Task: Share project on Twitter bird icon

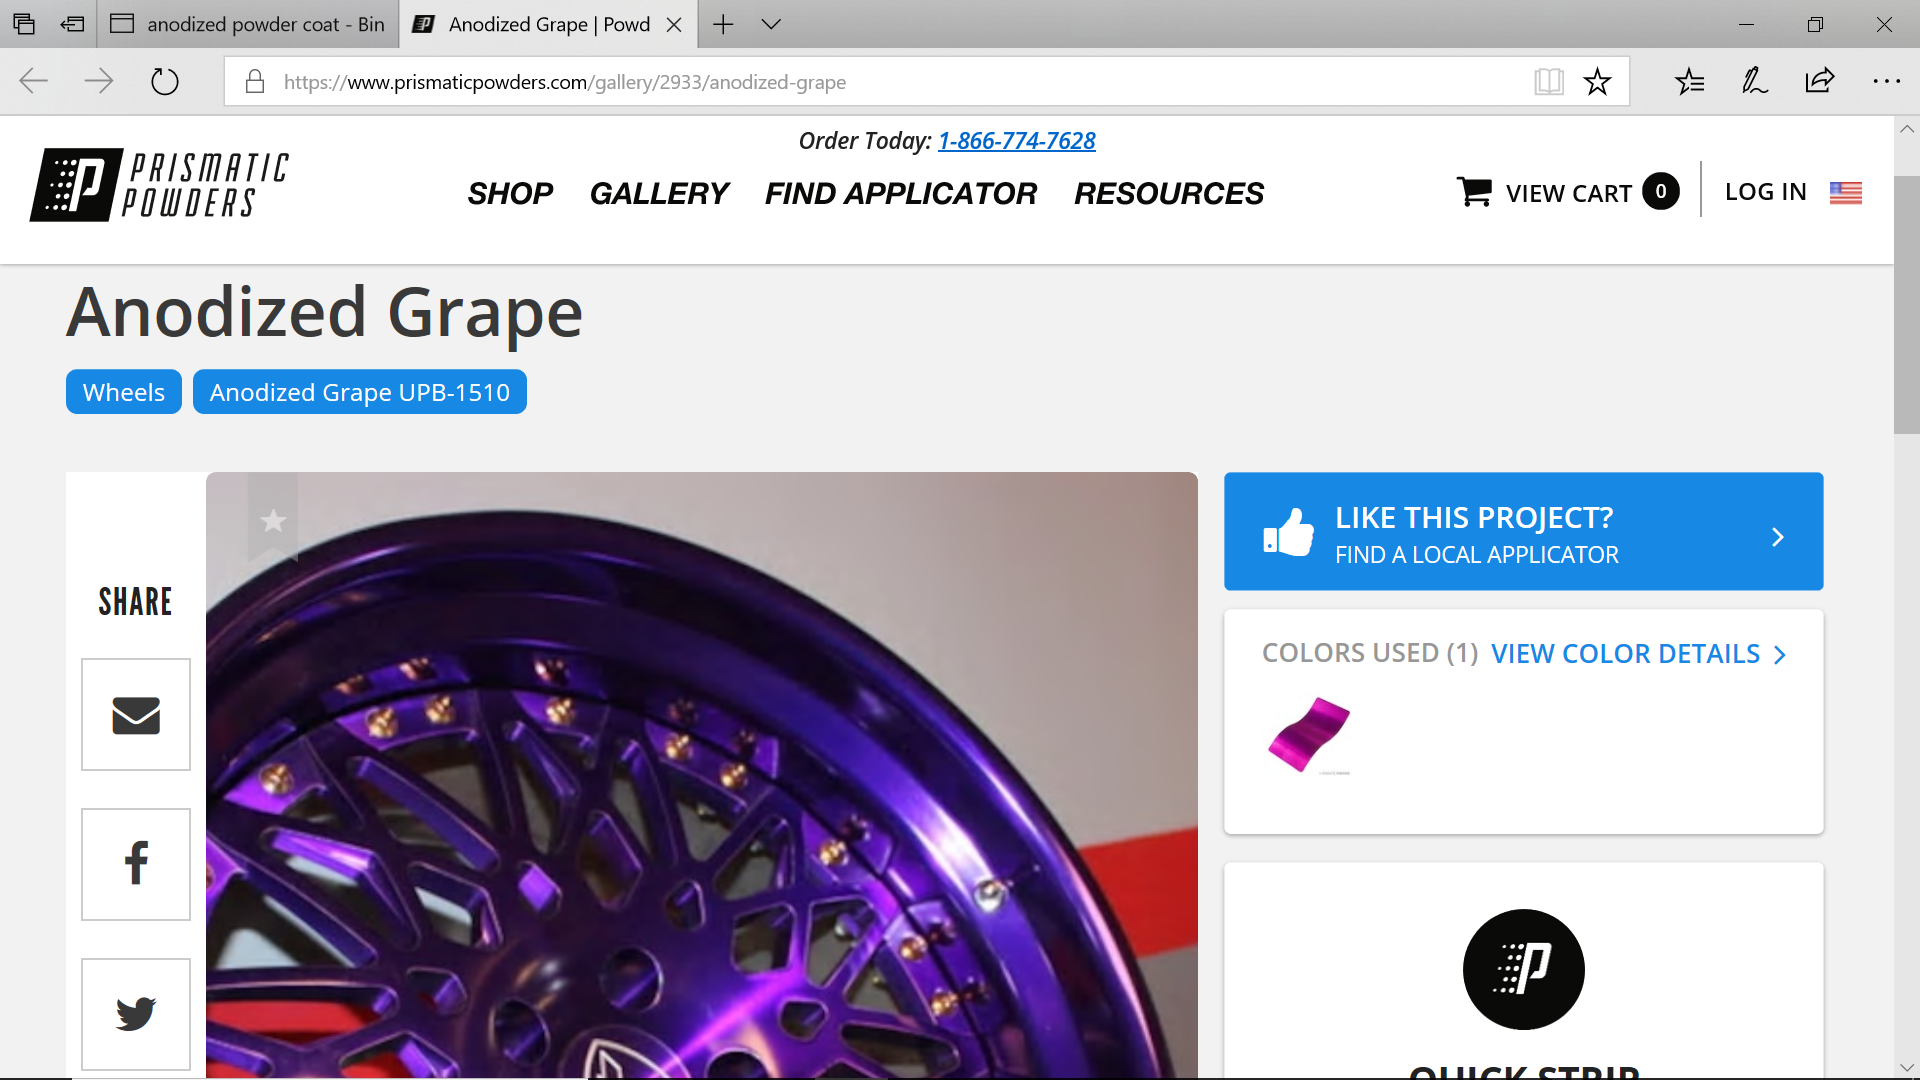Action: click(x=136, y=1014)
